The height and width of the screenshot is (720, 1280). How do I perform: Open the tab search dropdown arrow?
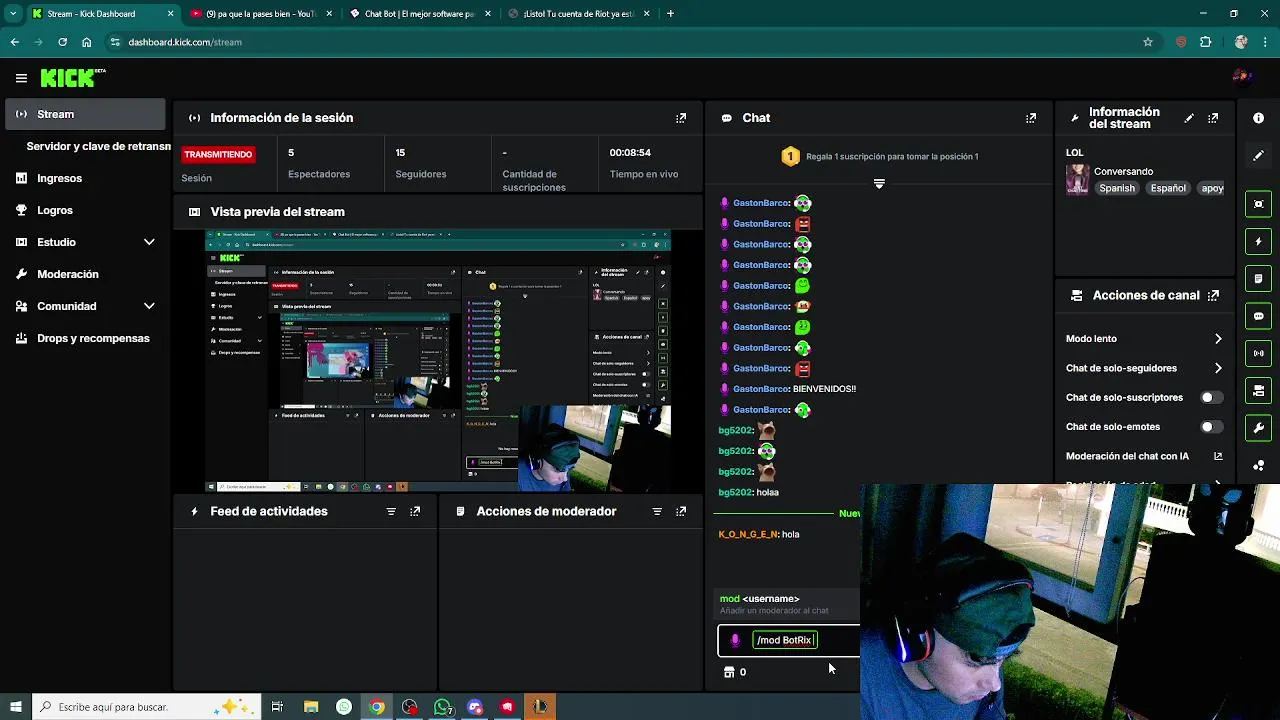12,14
